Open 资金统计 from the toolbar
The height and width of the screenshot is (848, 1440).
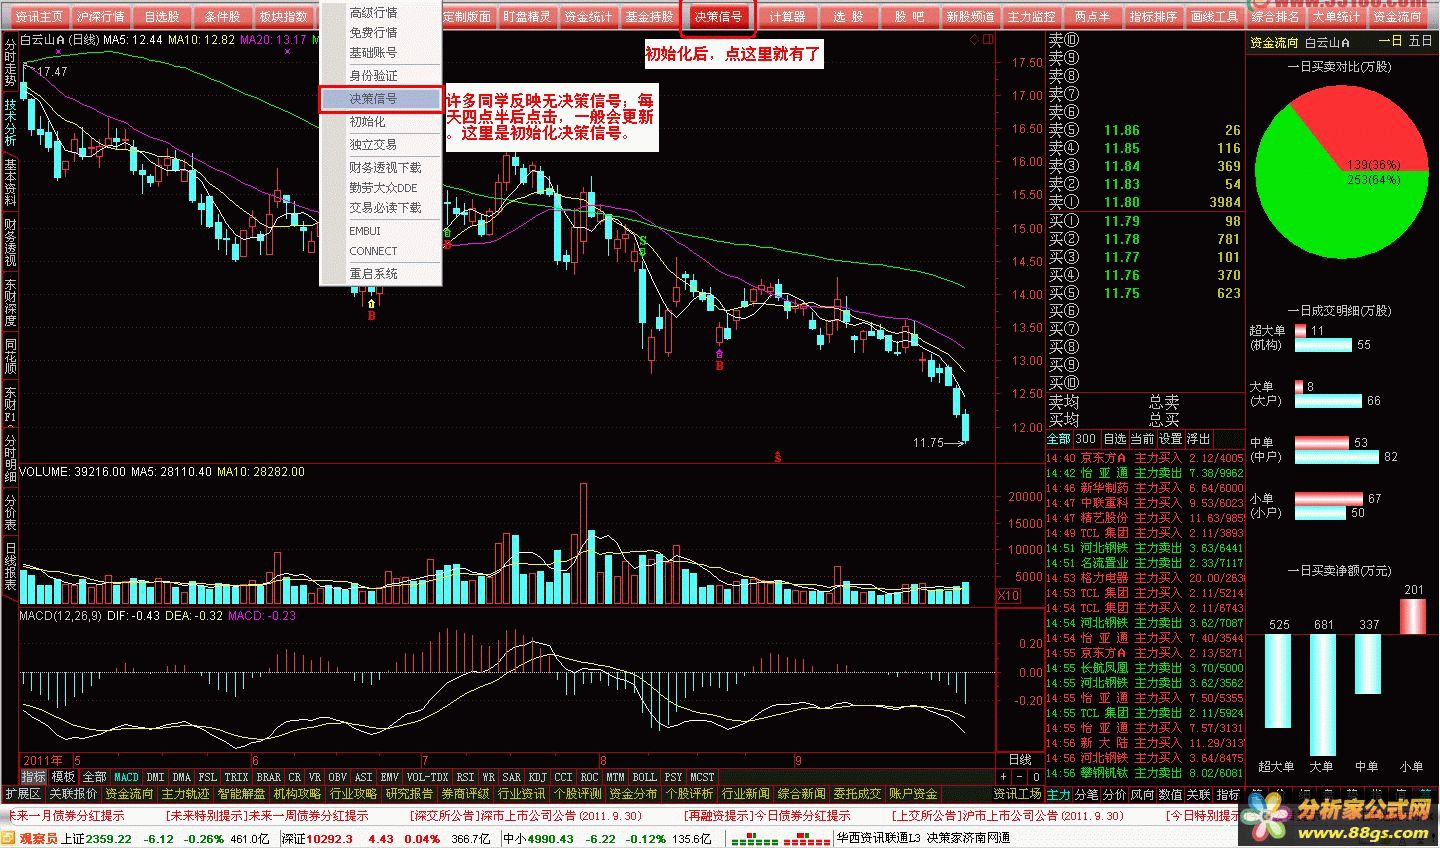pyautogui.click(x=588, y=17)
